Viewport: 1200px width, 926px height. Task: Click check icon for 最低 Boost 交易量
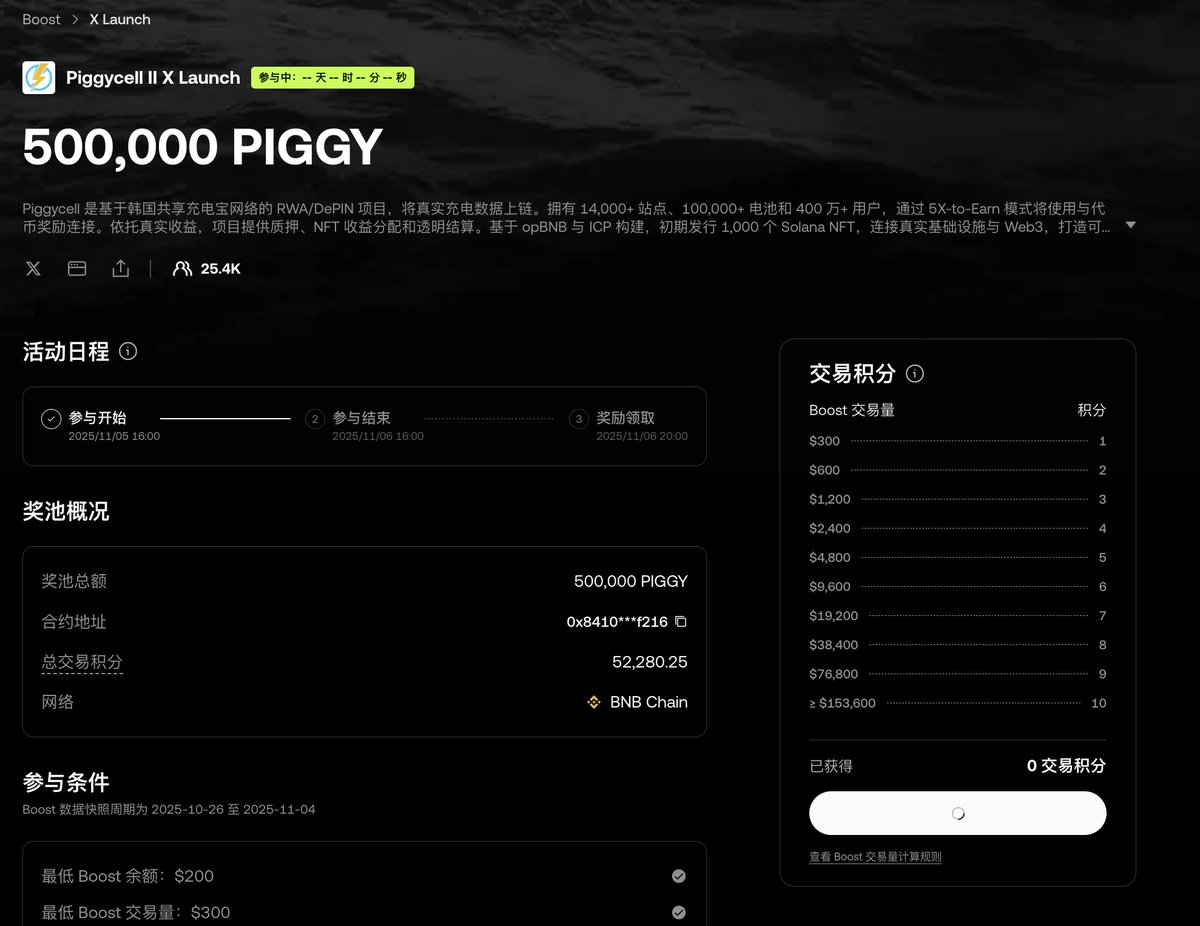click(679, 912)
